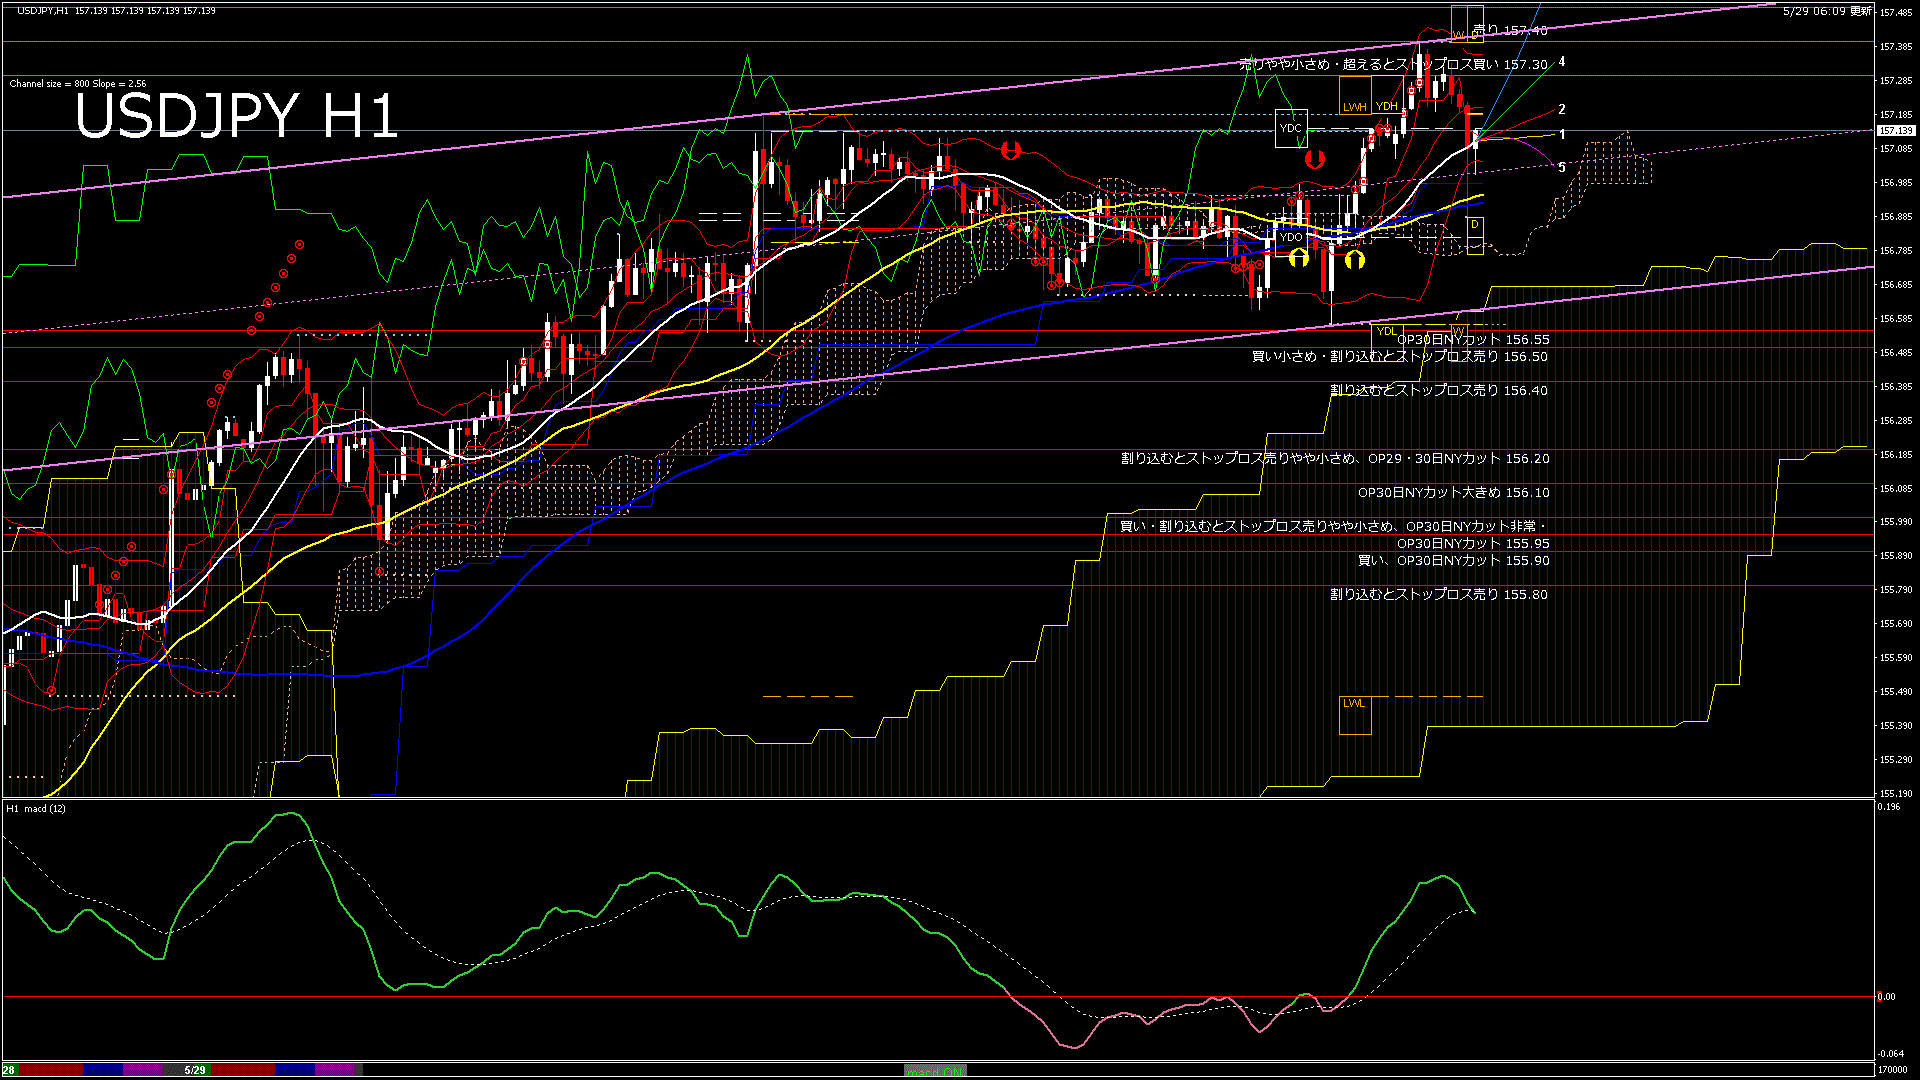The image size is (1920, 1080).
Task: Click the projection line labeled 4
Action: (1561, 62)
